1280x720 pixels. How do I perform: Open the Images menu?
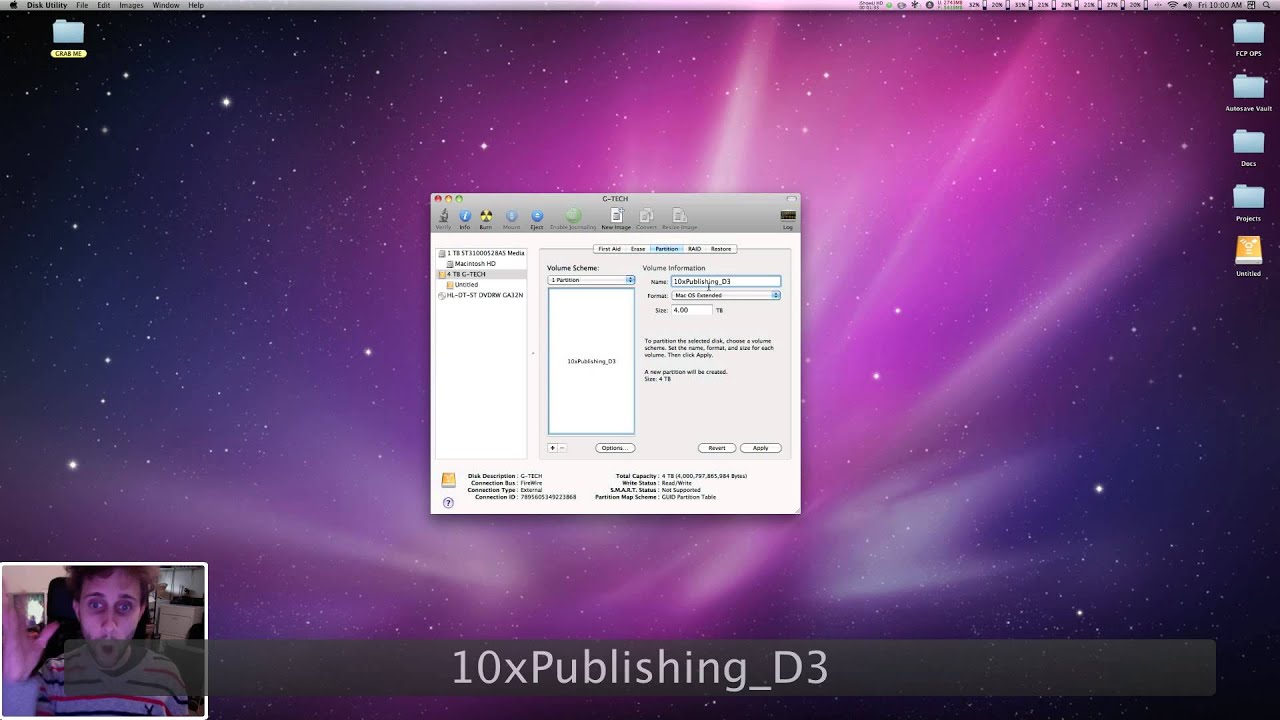click(x=131, y=5)
